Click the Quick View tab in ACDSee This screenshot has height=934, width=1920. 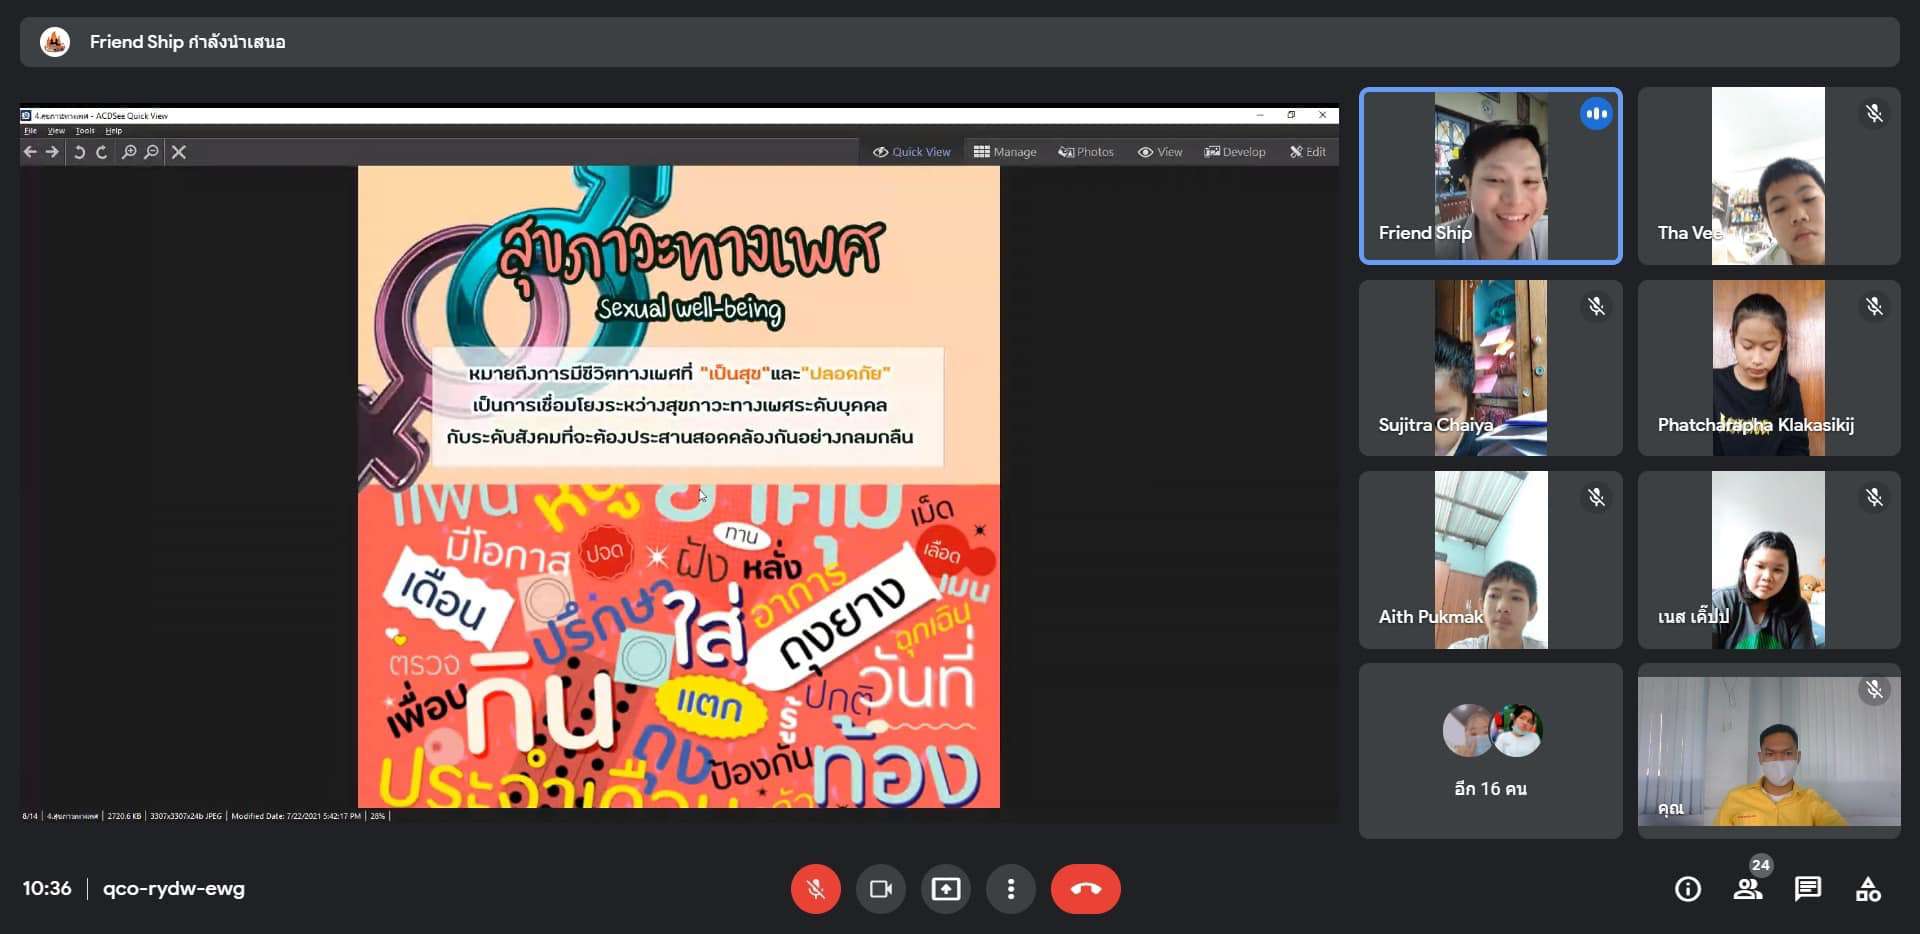911,152
